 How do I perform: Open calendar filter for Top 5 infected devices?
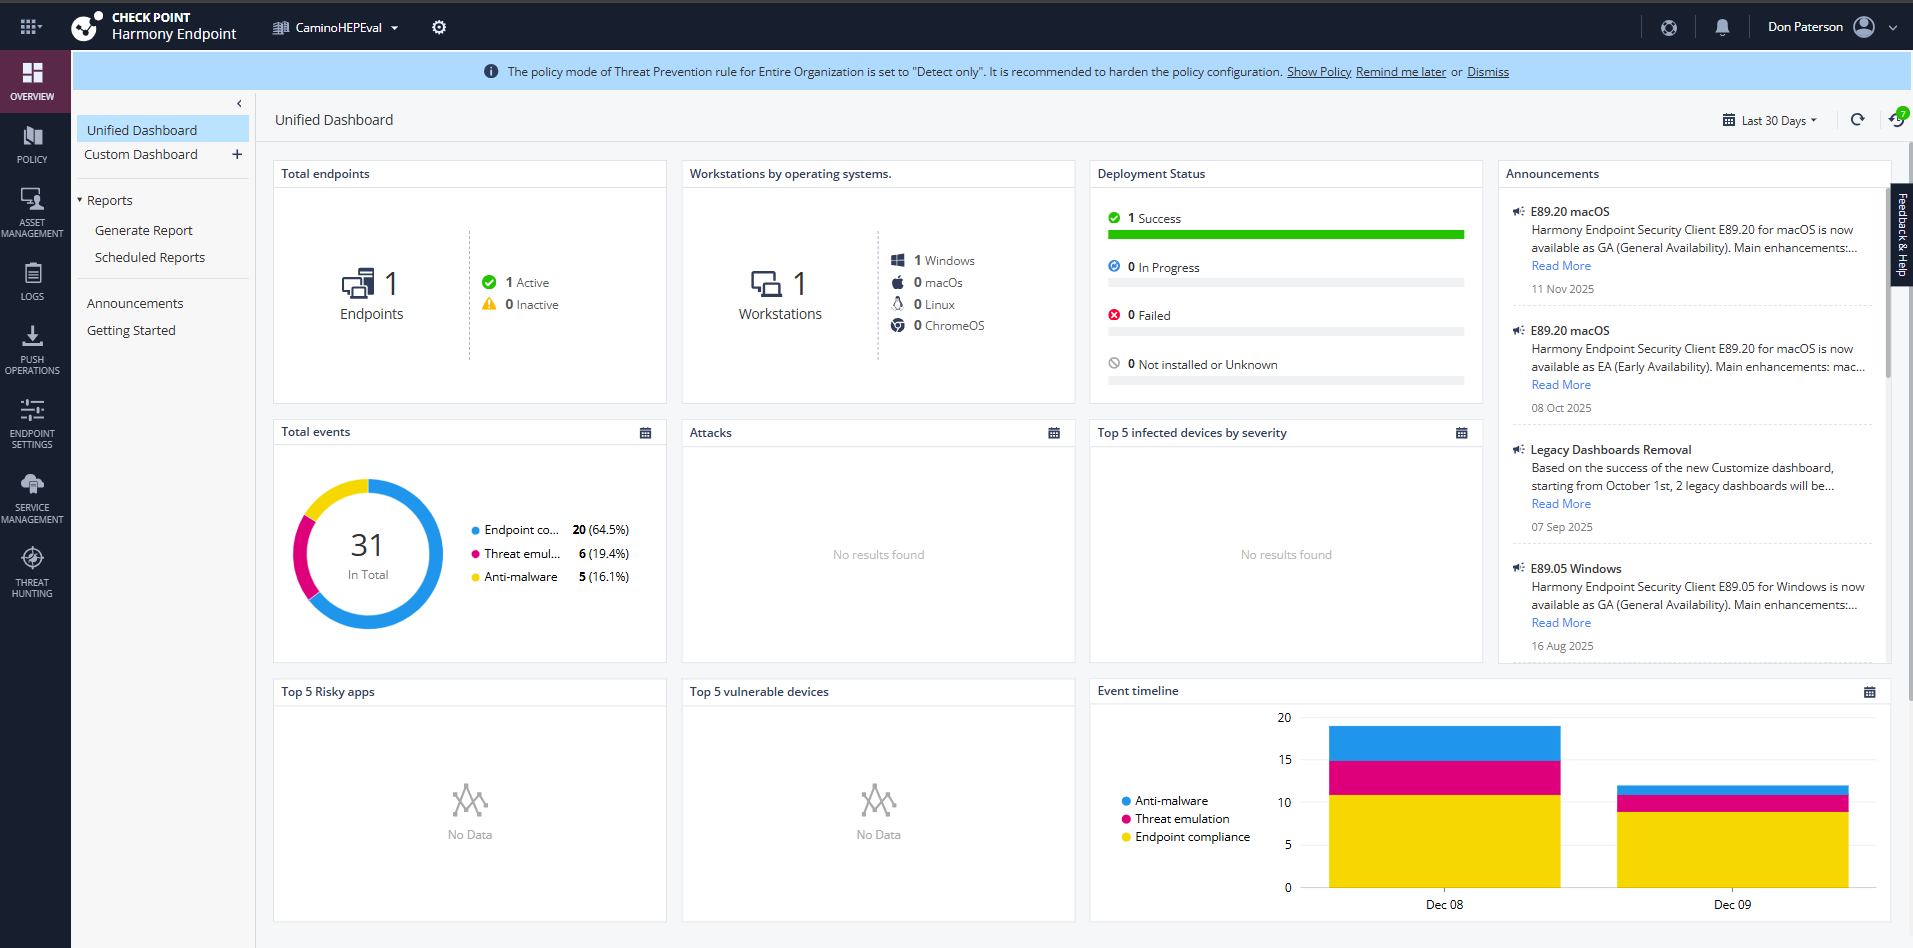[x=1462, y=433]
